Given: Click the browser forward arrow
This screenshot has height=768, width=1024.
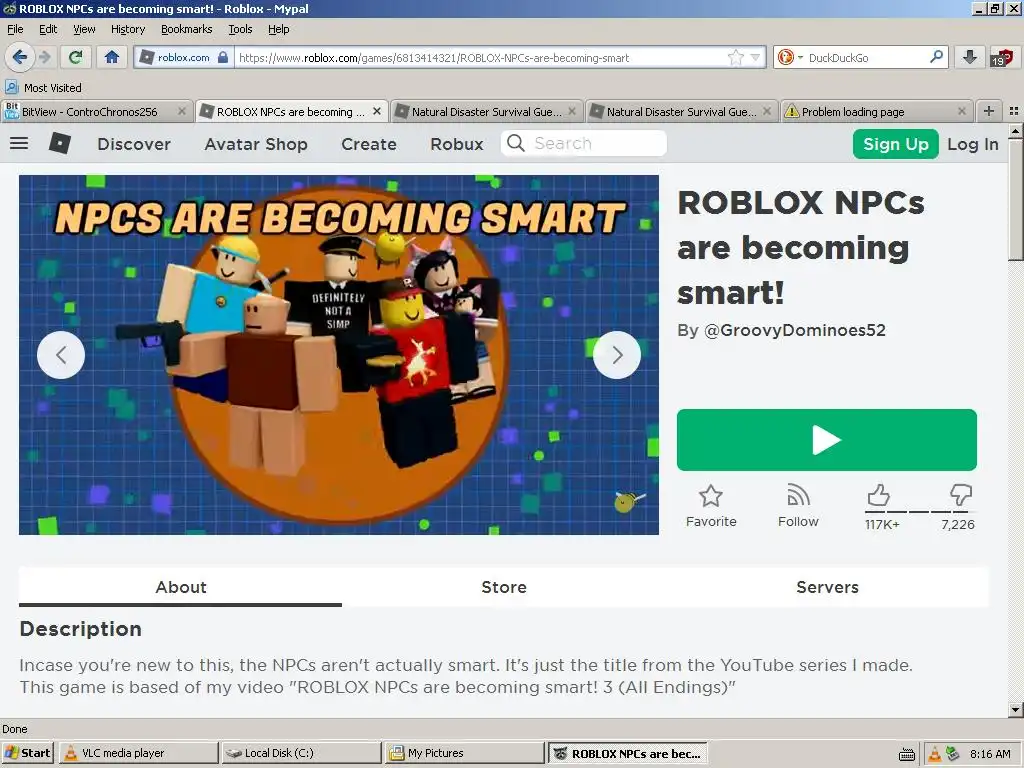Looking at the screenshot, I should click(x=45, y=57).
